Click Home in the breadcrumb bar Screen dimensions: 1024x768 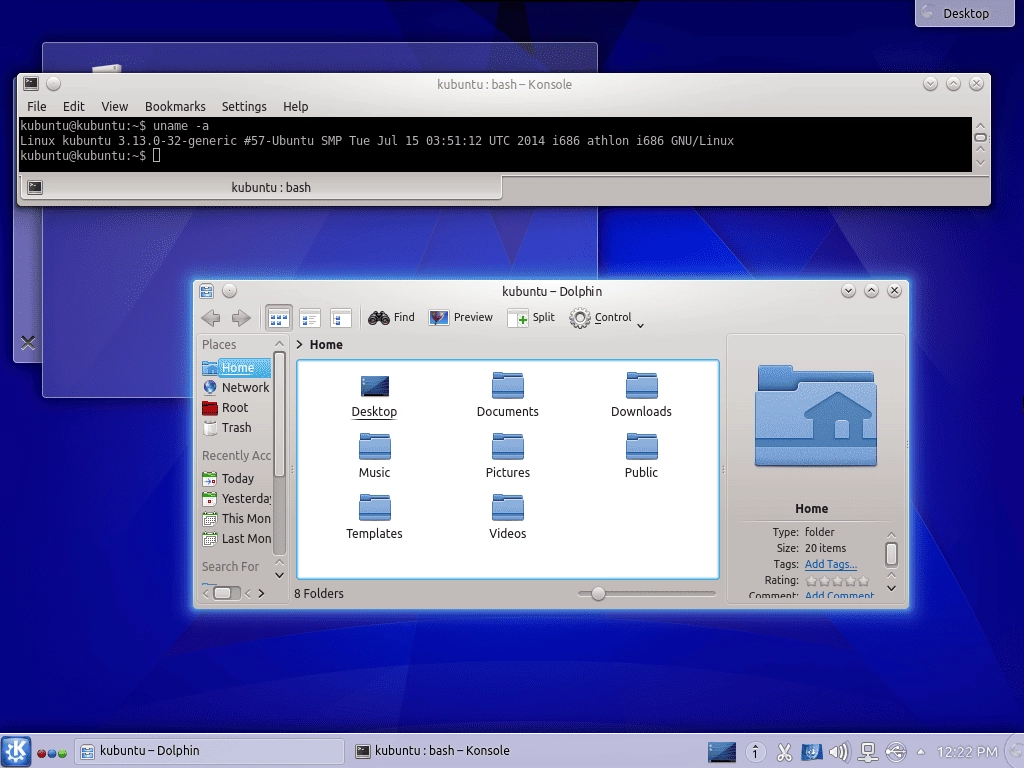pos(326,345)
